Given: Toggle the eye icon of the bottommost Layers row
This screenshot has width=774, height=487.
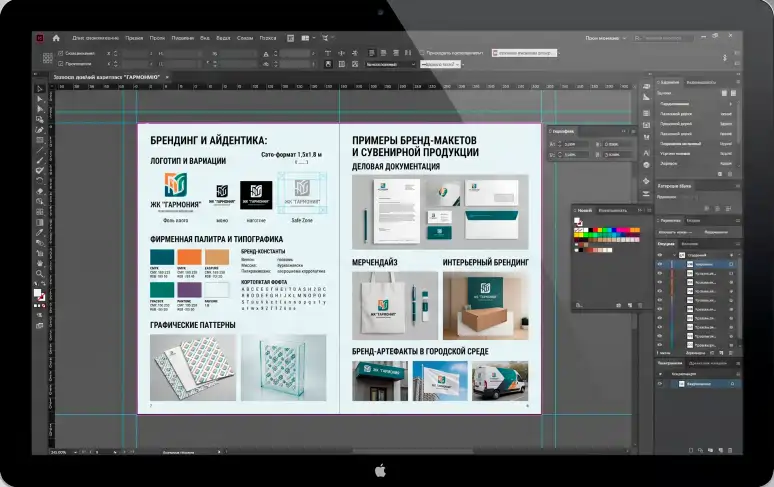Looking at the screenshot, I should coord(659,345).
